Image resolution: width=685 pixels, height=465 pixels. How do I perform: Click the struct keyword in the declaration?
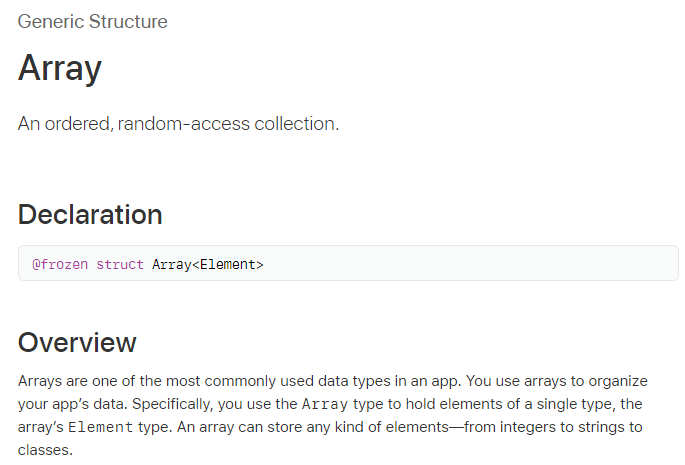[x=120, y=264]
